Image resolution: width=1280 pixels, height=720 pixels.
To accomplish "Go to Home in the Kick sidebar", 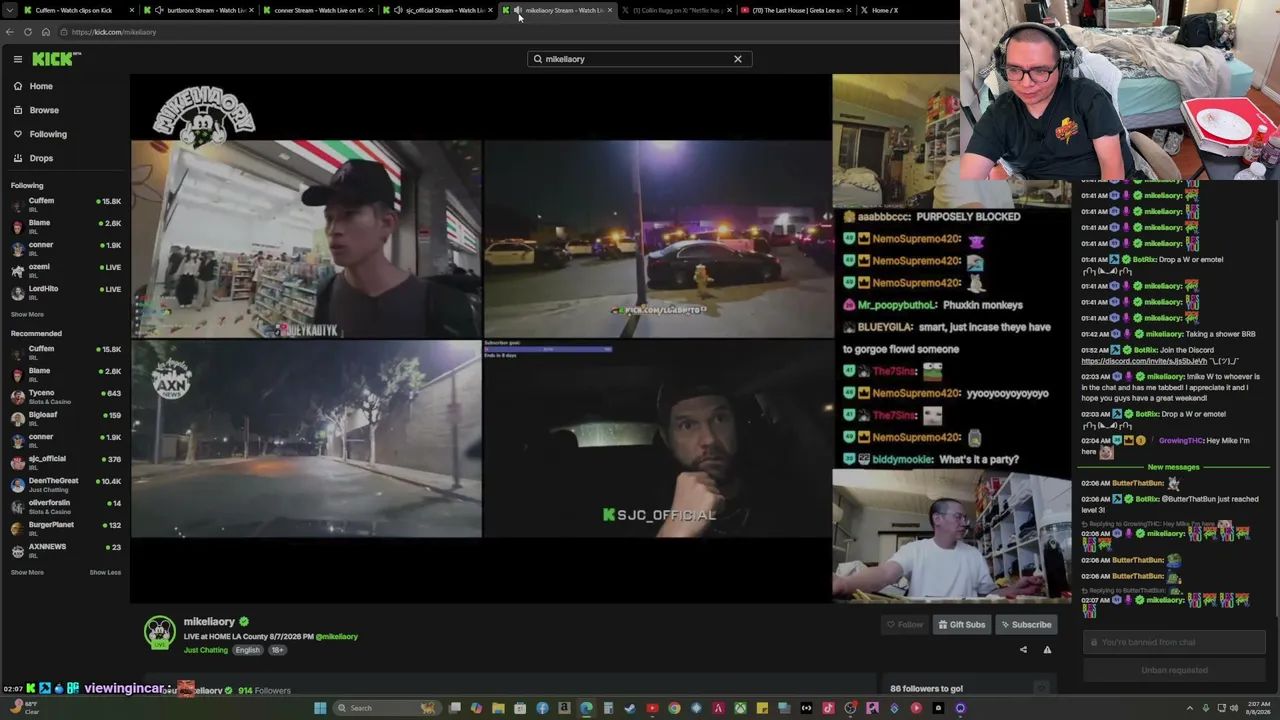I will coord(40,86).
